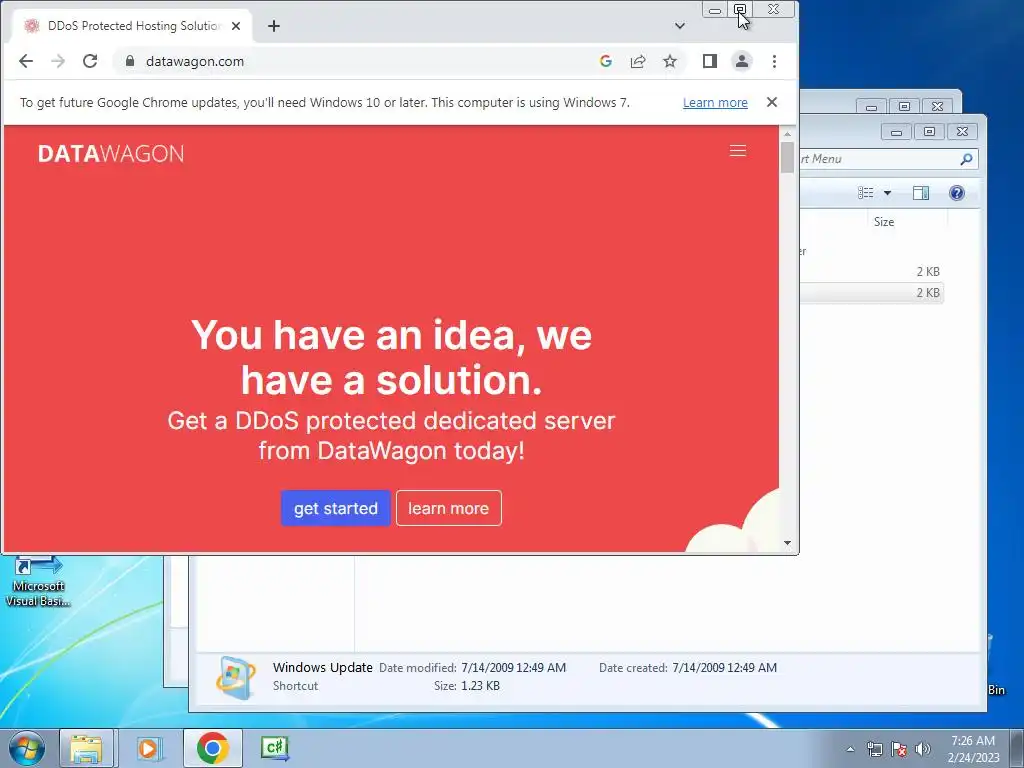Click the Size 1.23 KB value
This screenshot has width=1024, height=768.
tap(480, 686)
